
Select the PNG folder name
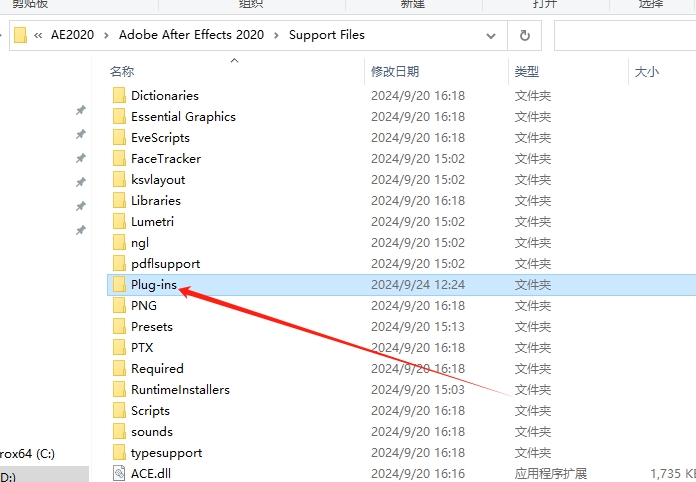pos(144,305)
